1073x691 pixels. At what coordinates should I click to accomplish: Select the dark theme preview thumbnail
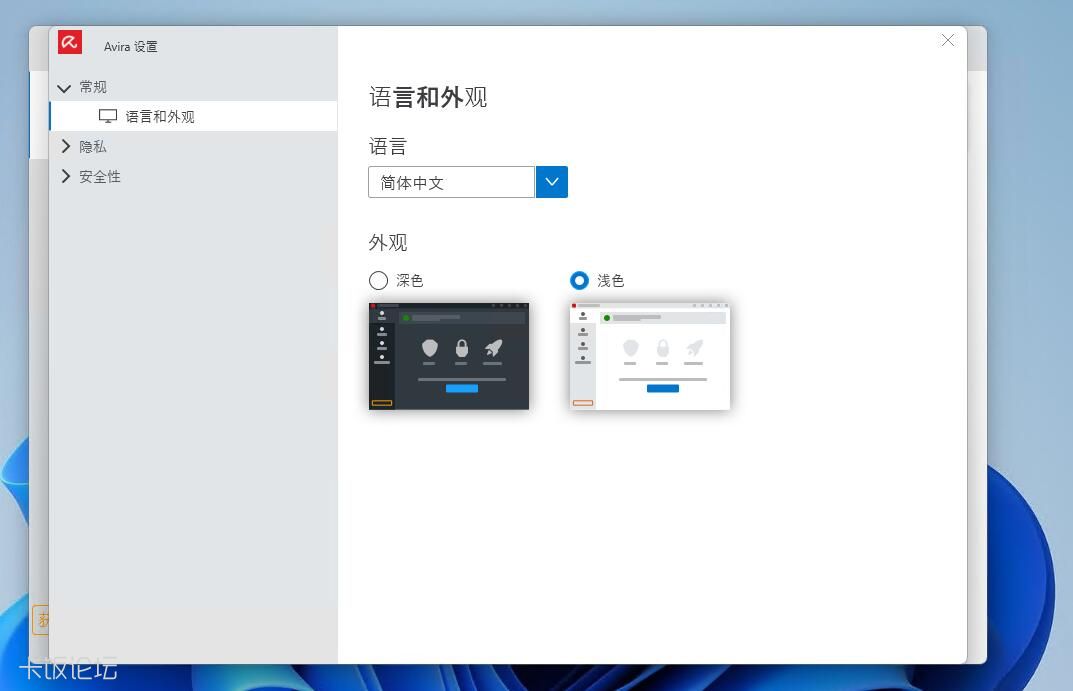(x=448, y=355)
